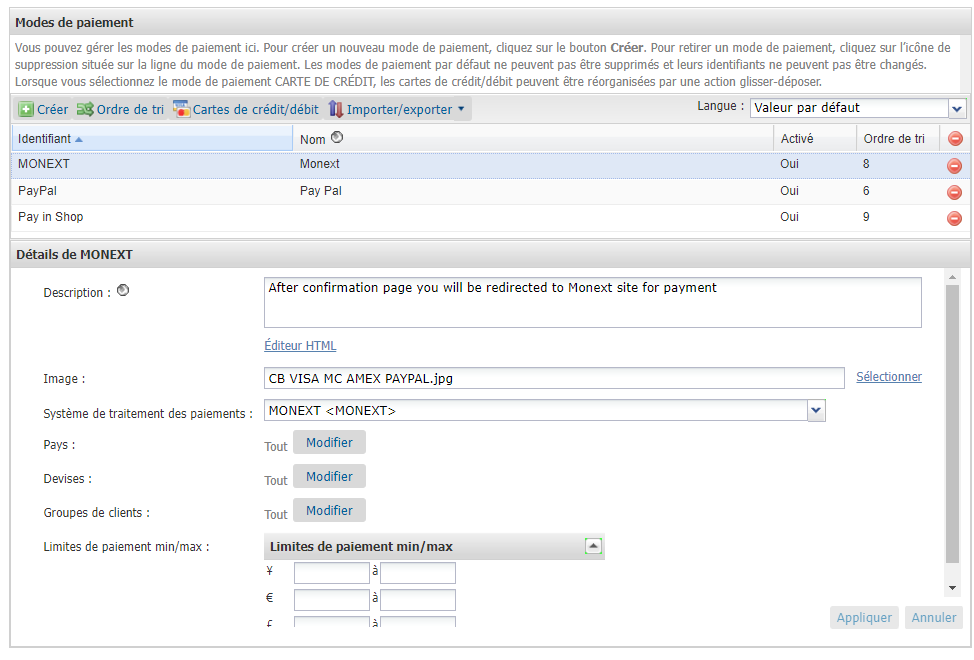Click the localization icon beside Description label
974x660 pixels.
click(123, 292)
